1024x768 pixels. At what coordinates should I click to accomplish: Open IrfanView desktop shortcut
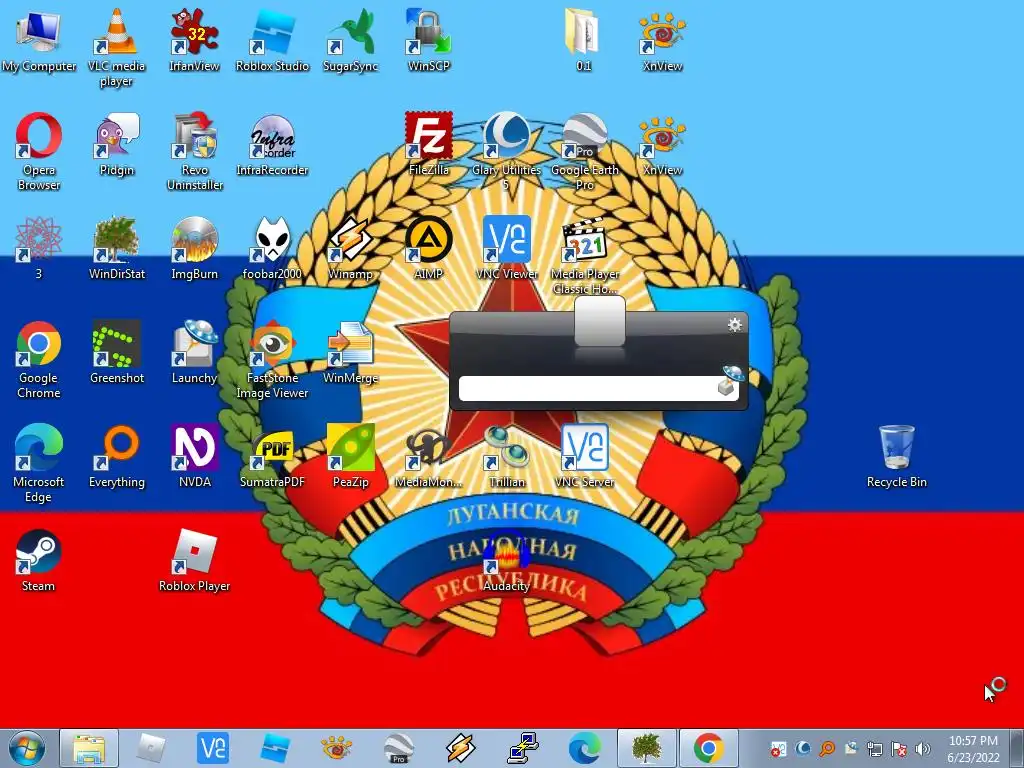[x=194, y=40]
